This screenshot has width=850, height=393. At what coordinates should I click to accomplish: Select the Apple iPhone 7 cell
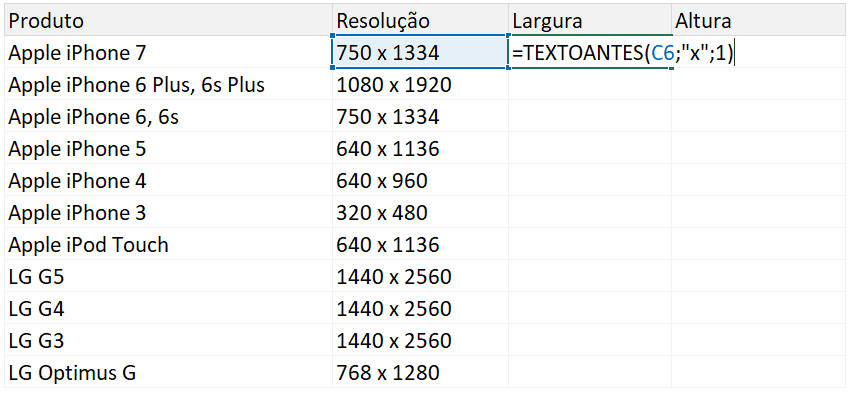[x=169, y=53]
